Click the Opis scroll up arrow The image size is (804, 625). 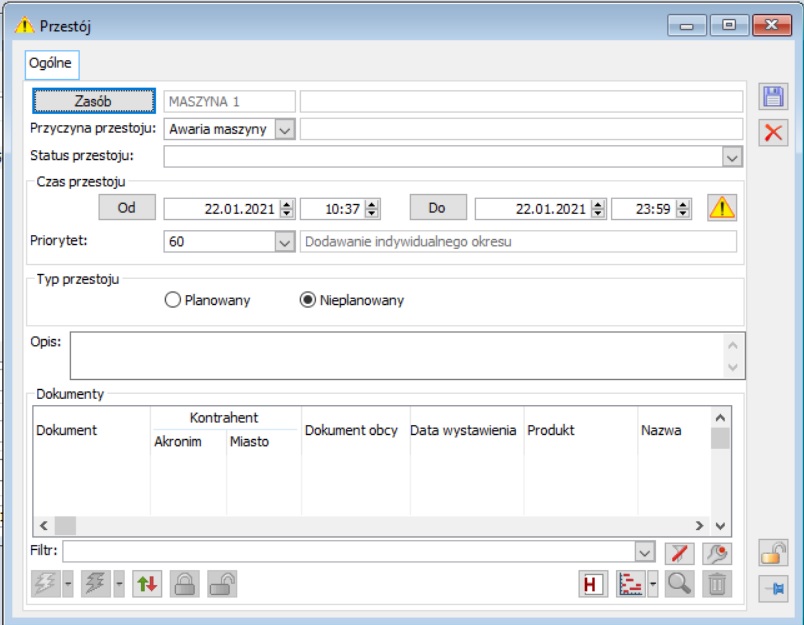point(733,345)
